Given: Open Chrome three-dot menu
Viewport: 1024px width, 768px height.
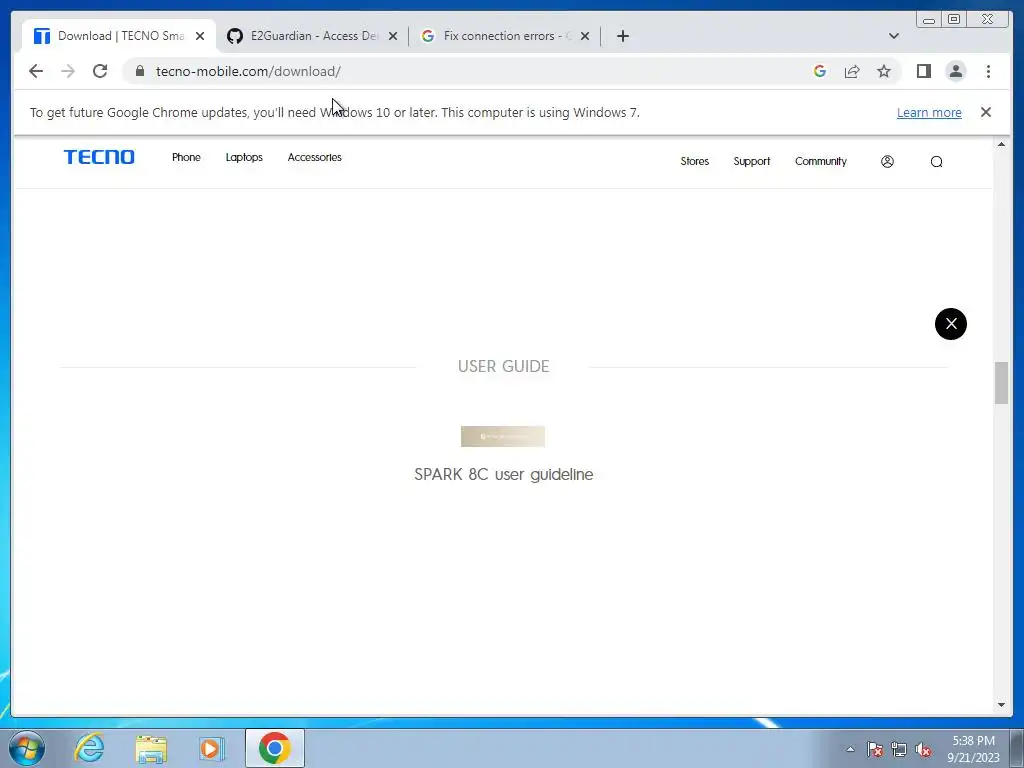Looking at the screenshot, I should pos(988,71).
